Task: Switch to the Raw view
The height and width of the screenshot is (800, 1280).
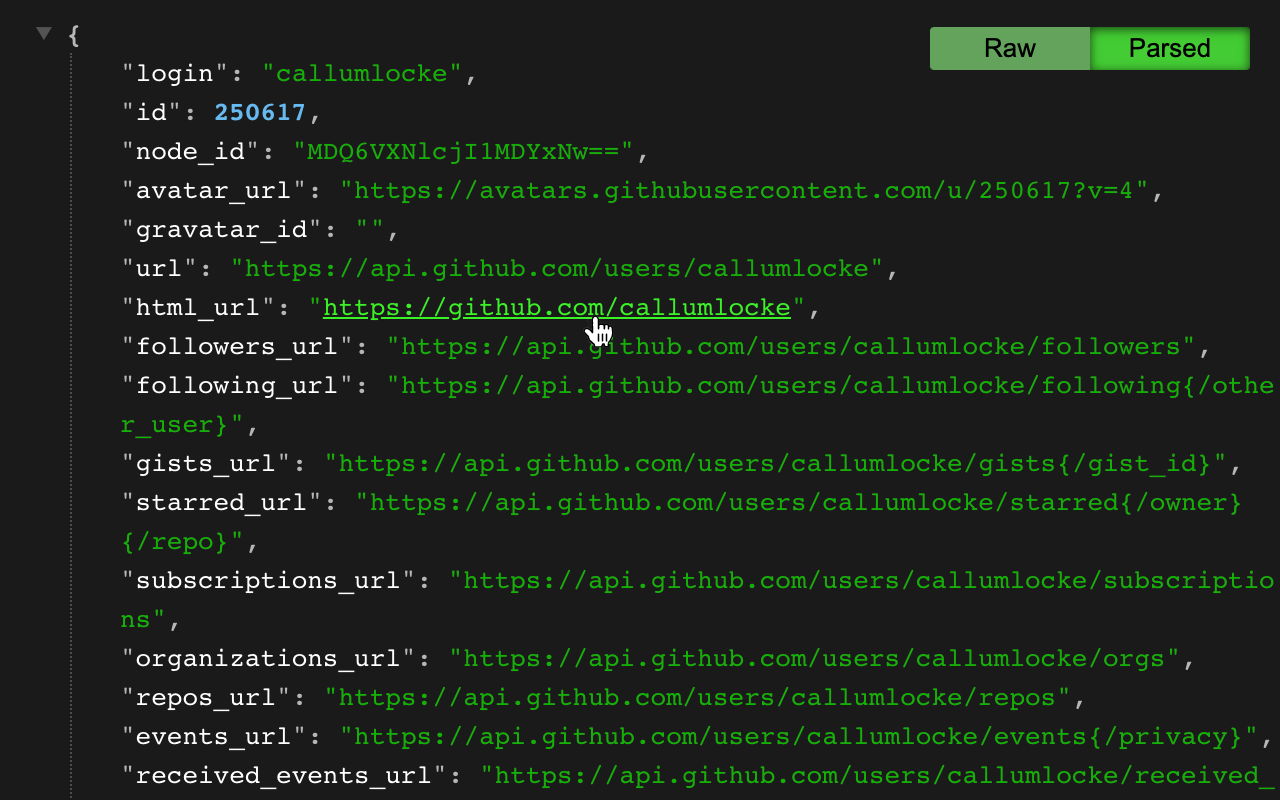Action: [1009, 48]
